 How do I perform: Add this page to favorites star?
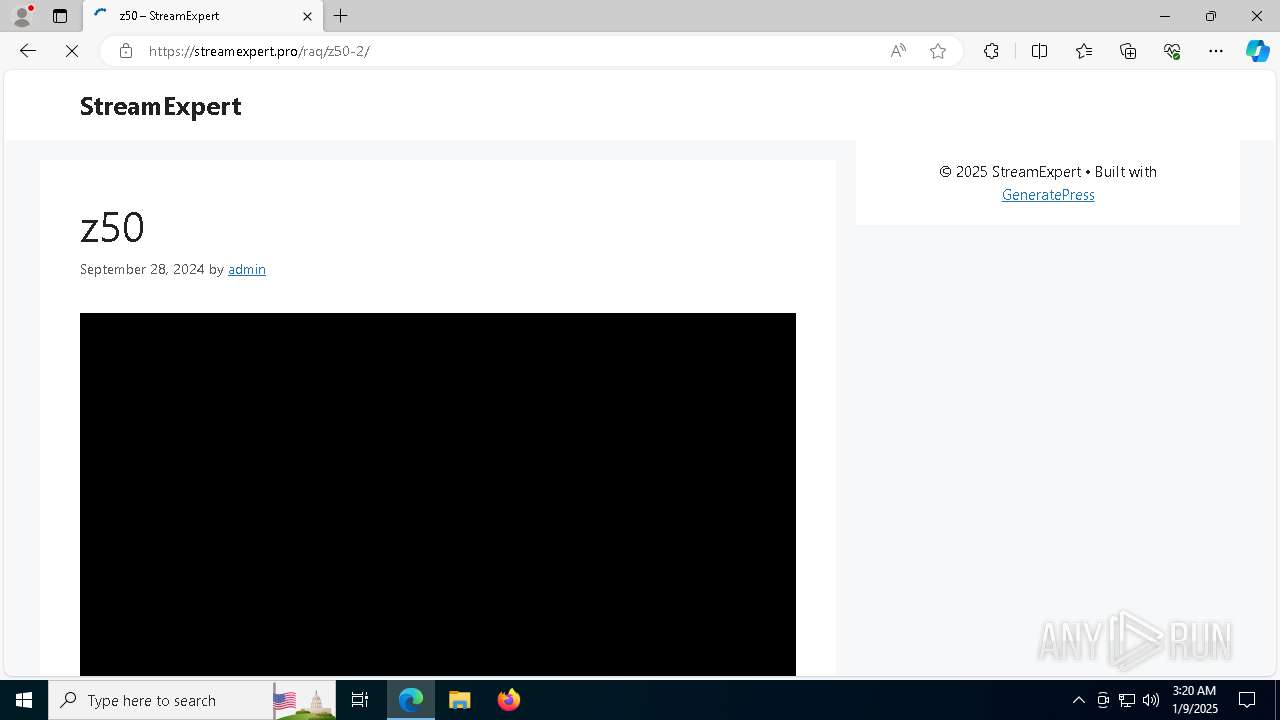938,51
